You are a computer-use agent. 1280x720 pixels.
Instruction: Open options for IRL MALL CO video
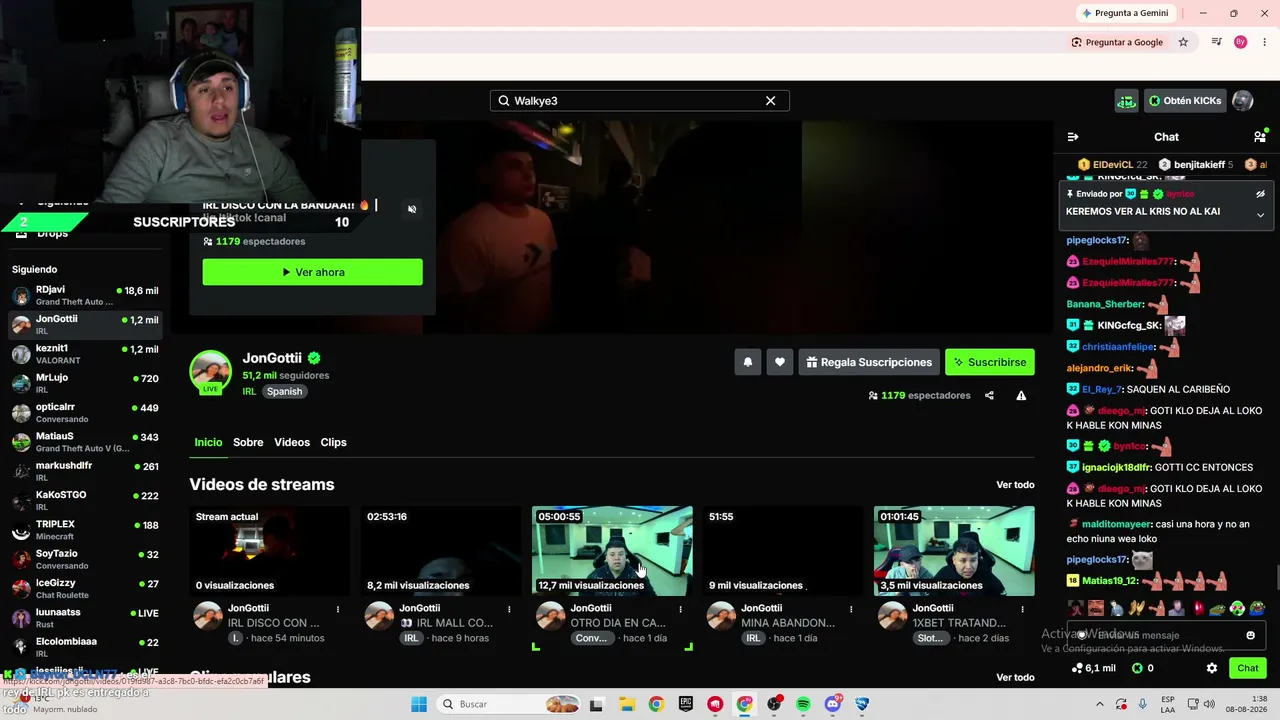pyautogui.click(x=509, y=609)
